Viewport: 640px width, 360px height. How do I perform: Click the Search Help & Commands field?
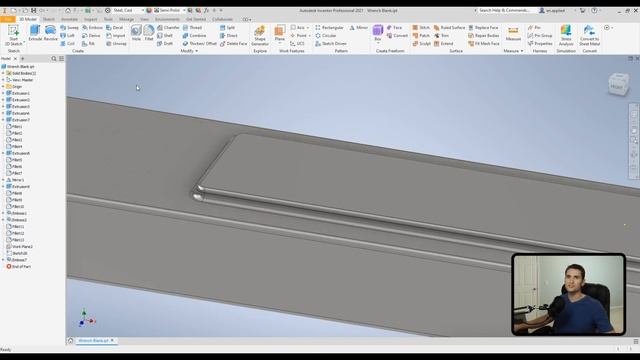504,10
